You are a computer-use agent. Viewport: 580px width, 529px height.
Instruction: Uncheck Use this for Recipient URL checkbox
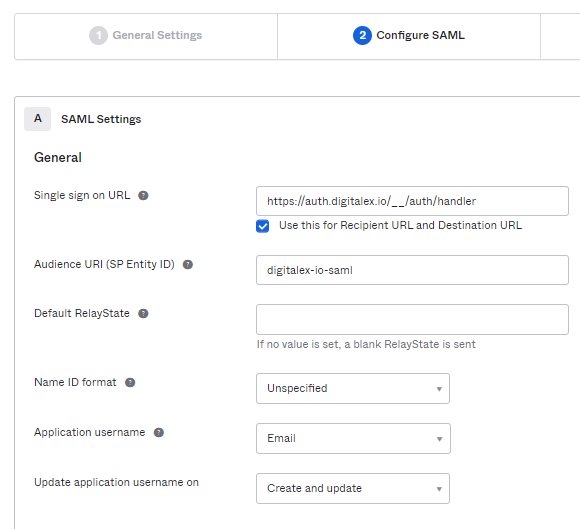[263, 226]
